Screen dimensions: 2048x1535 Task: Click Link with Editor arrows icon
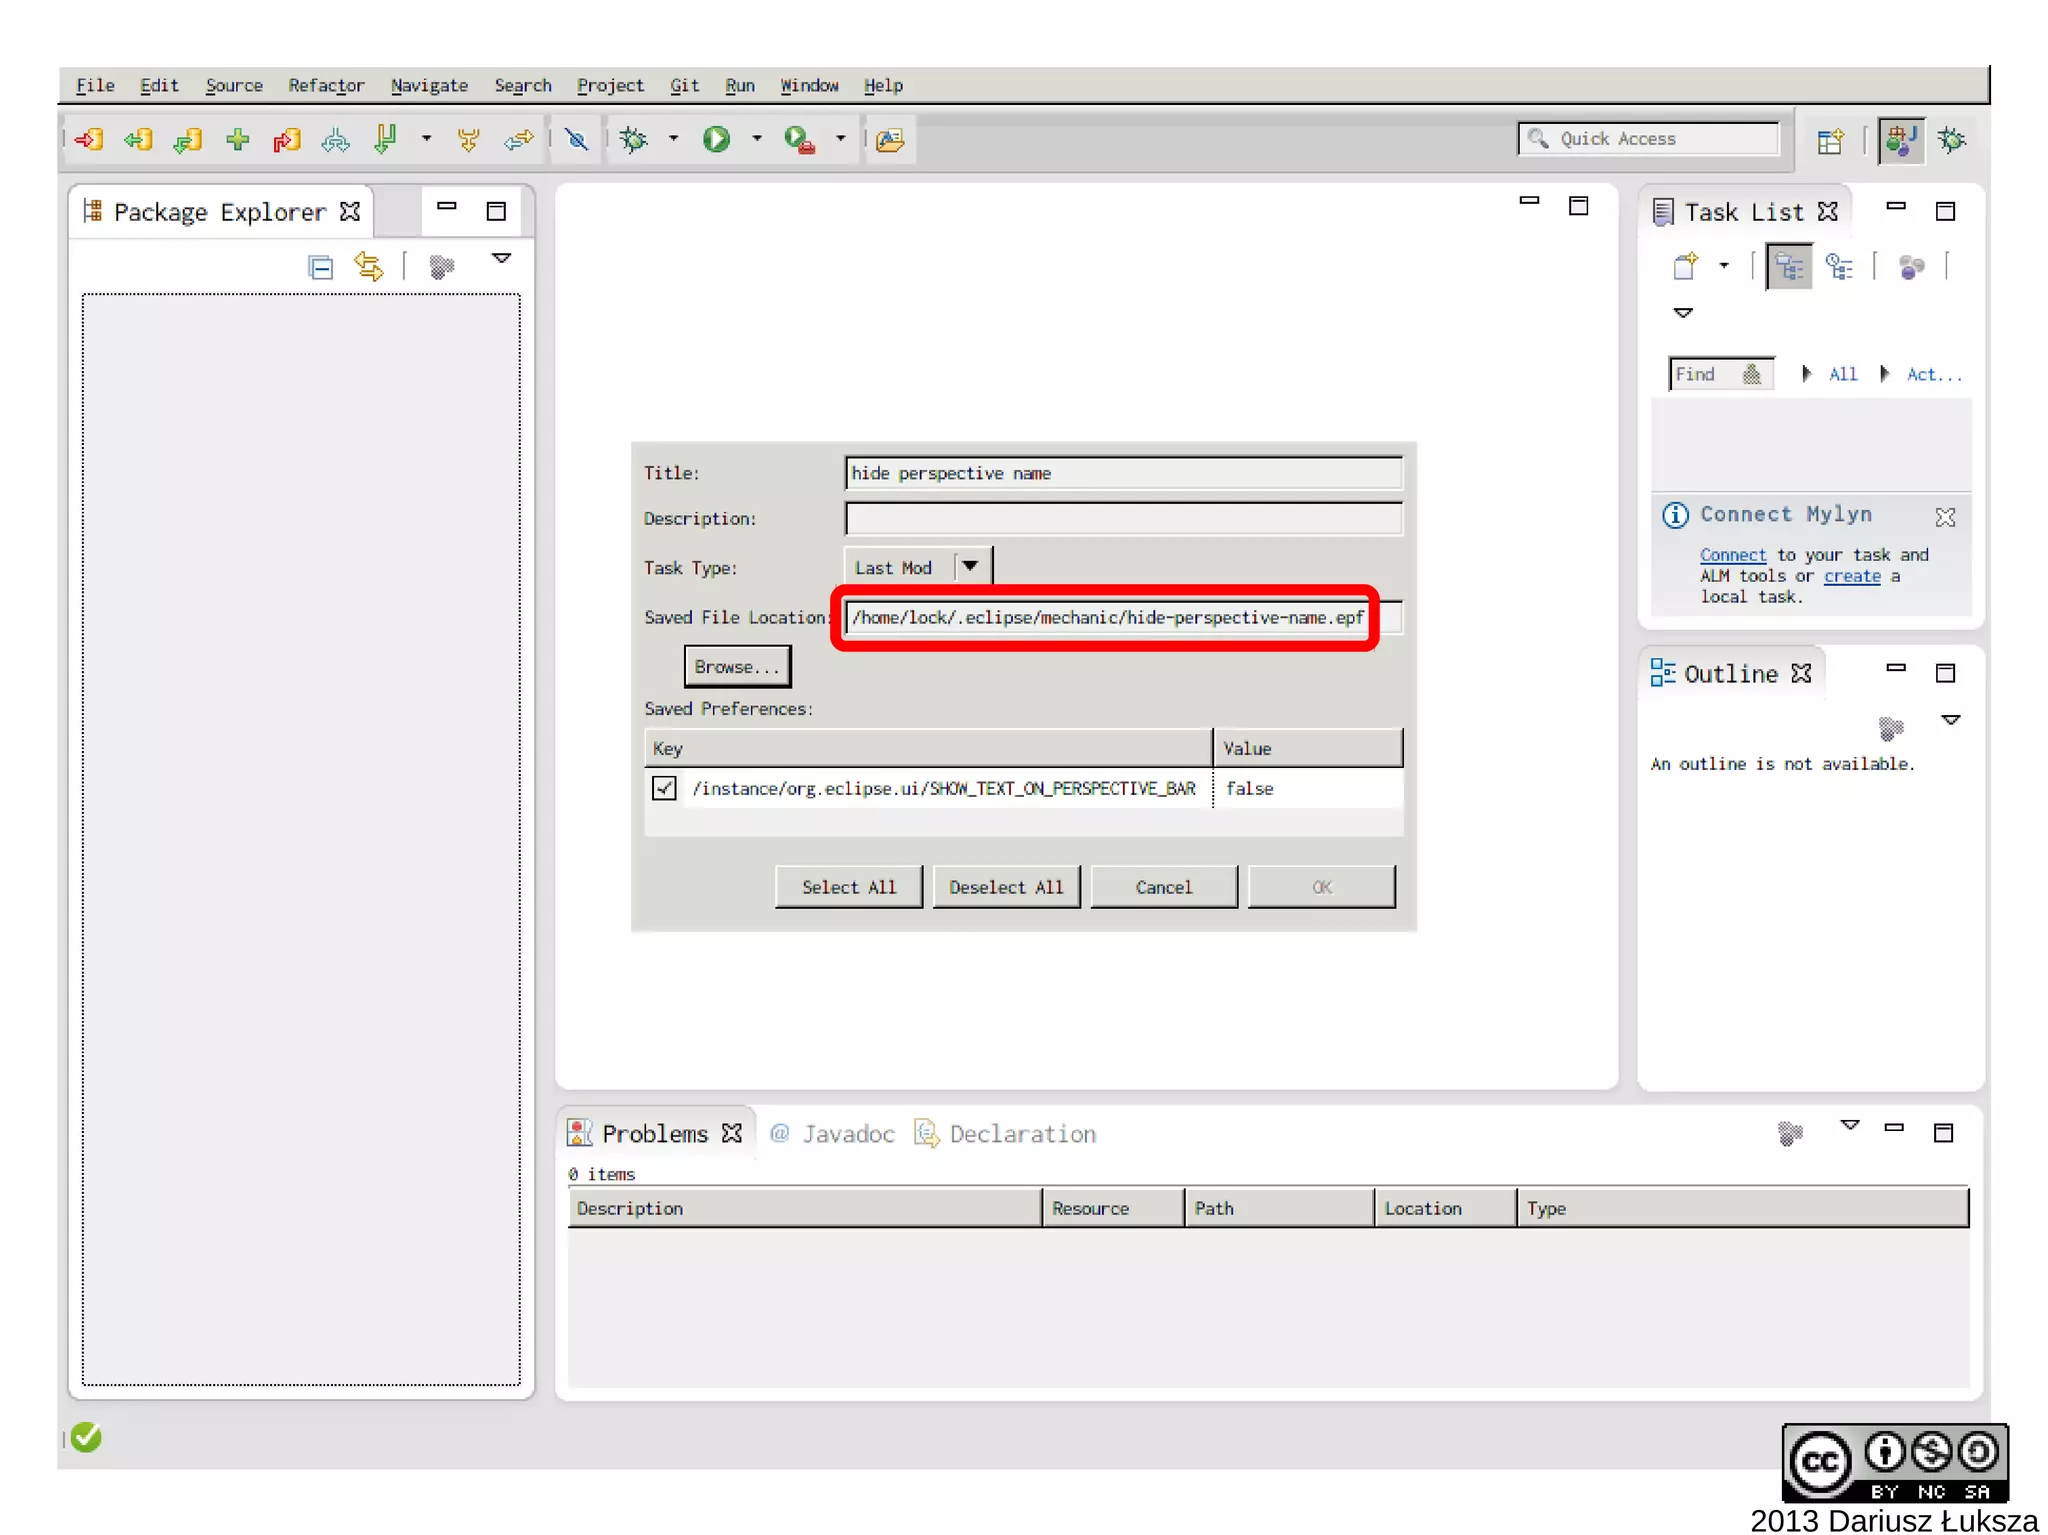point(369,267)
